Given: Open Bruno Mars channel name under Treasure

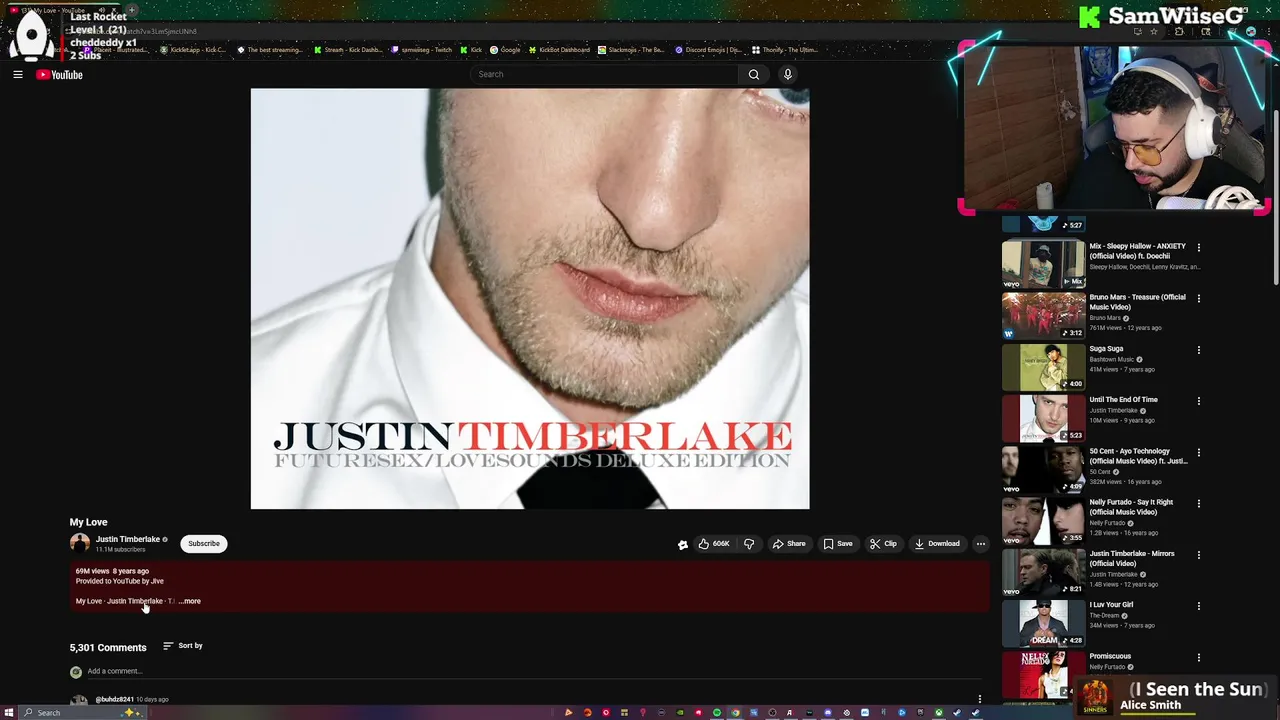Looking at the screenshot, I should (x=1105, y=318).
